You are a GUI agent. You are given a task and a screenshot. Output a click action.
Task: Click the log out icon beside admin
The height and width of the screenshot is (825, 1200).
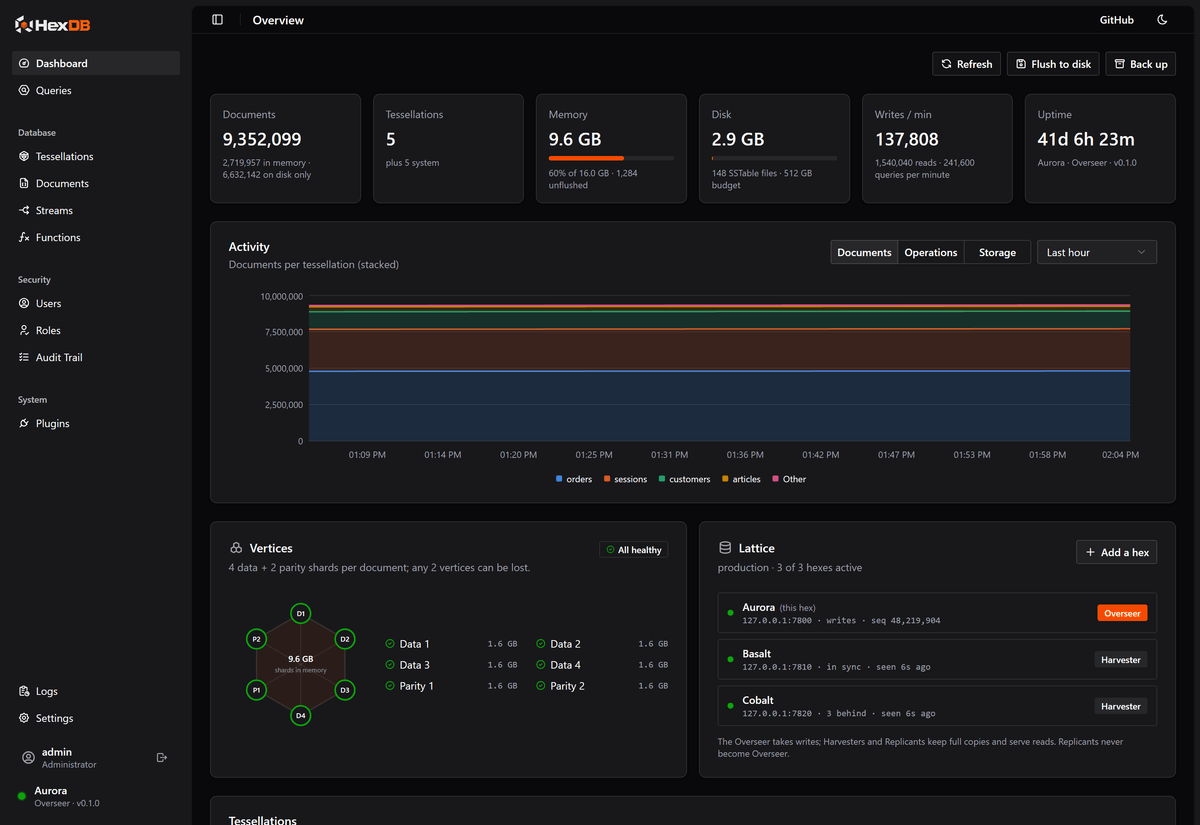(x=162, y=758)
